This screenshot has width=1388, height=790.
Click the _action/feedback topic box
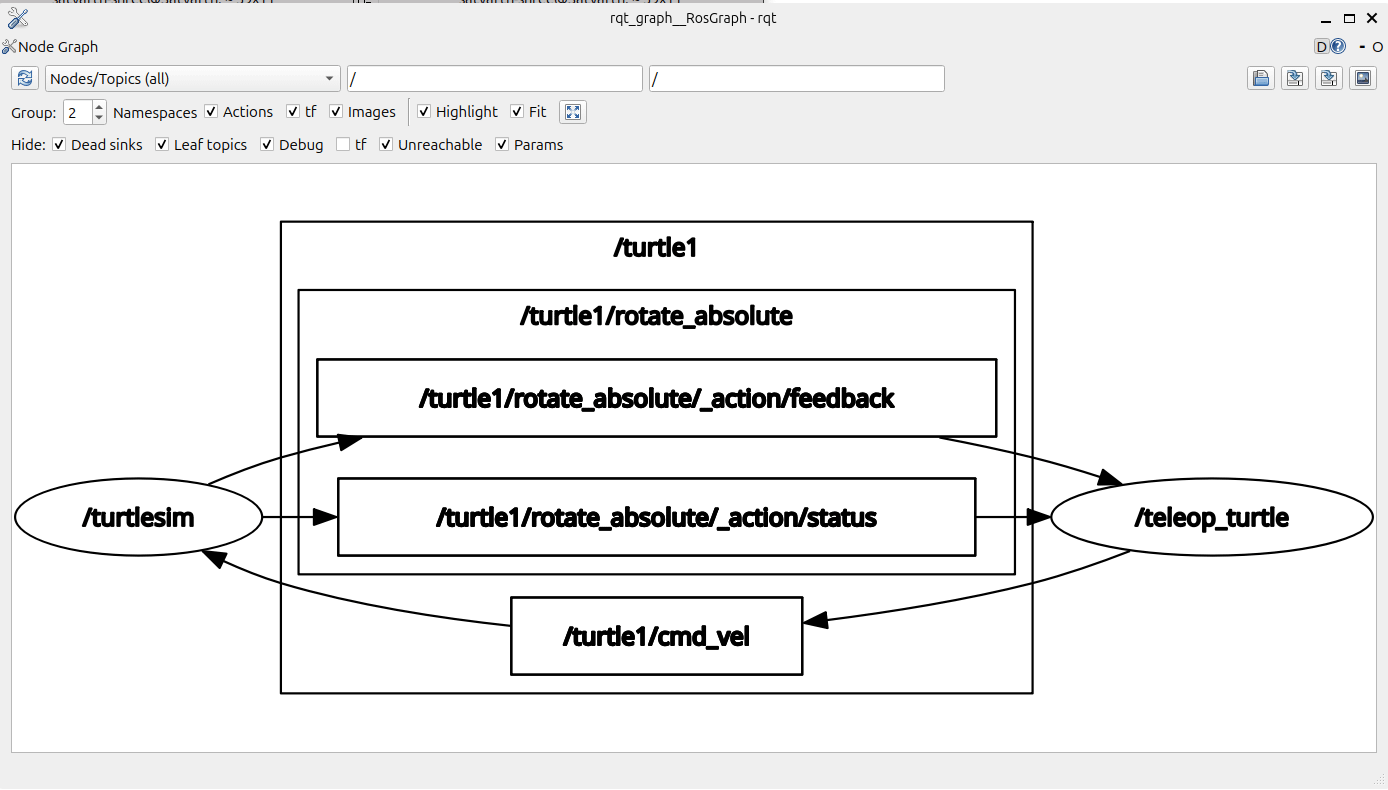[657, 398]
